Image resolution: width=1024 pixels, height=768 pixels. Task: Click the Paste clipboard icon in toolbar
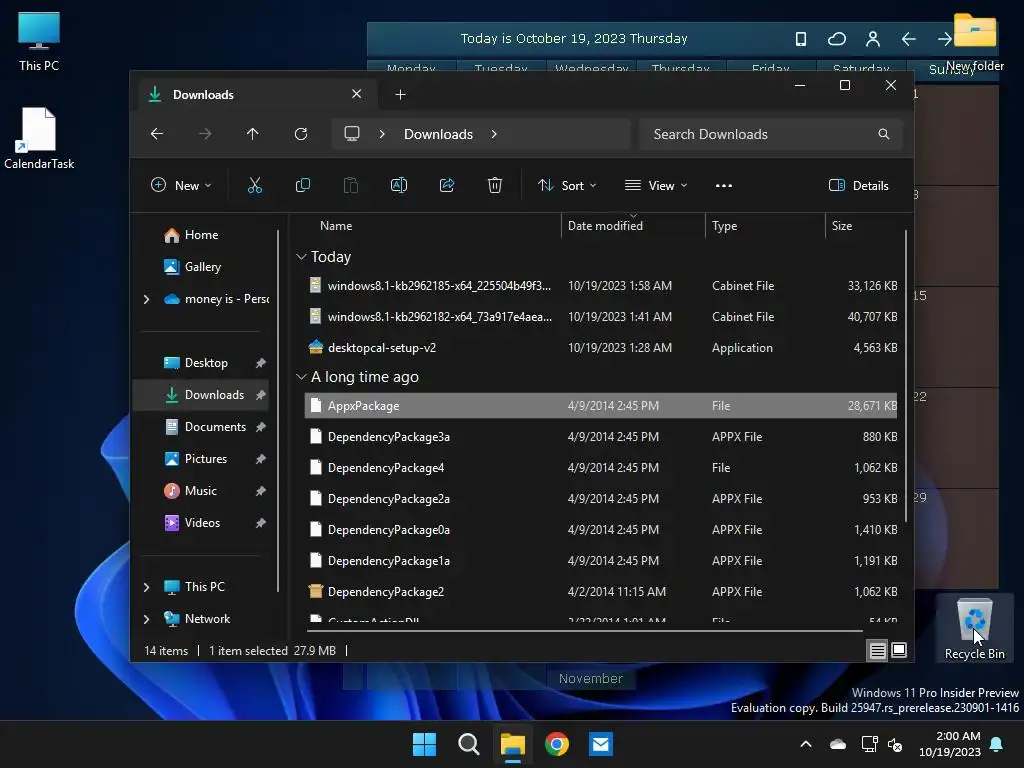[351, 185]
